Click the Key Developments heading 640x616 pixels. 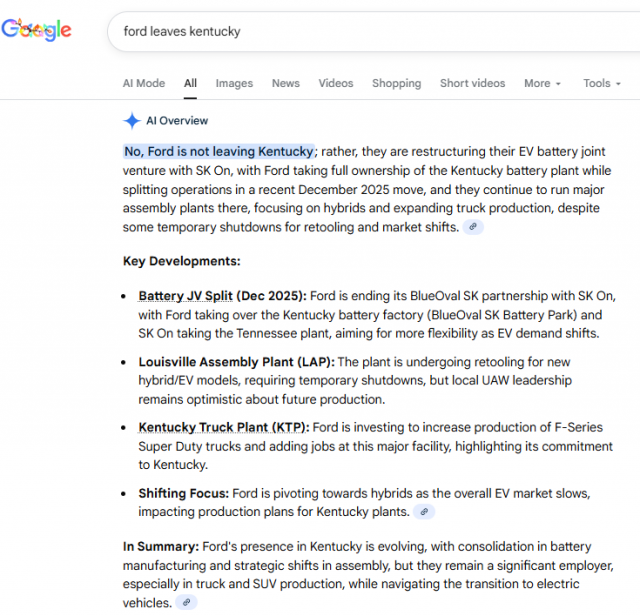click(181, 261)
